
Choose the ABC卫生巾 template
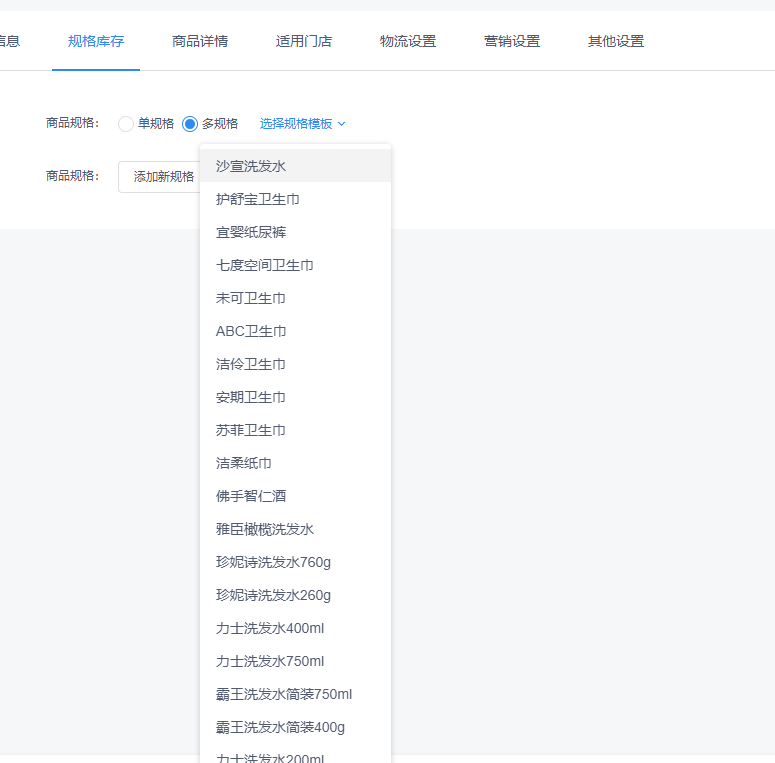296,331
